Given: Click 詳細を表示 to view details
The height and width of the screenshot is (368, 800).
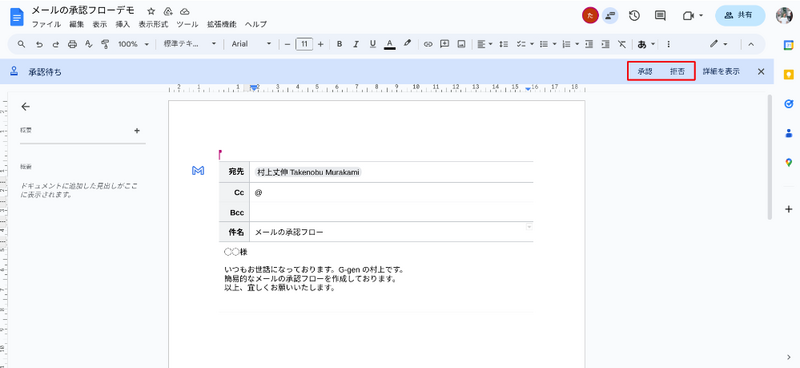Looking at the screenshot, I should coord(721,72).
